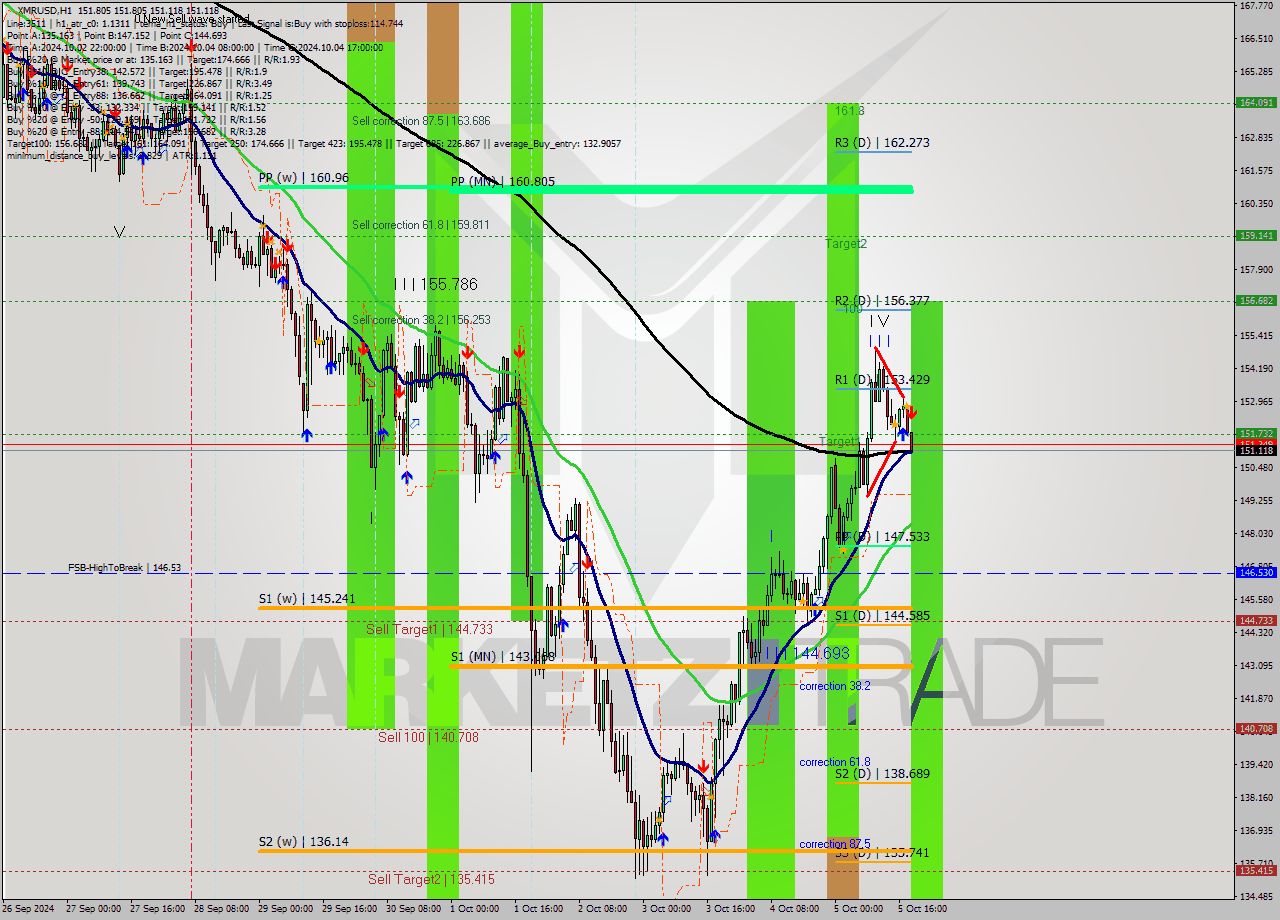
Task: Select the 154.190 price axis value
Action: (x=1256, y=369)
